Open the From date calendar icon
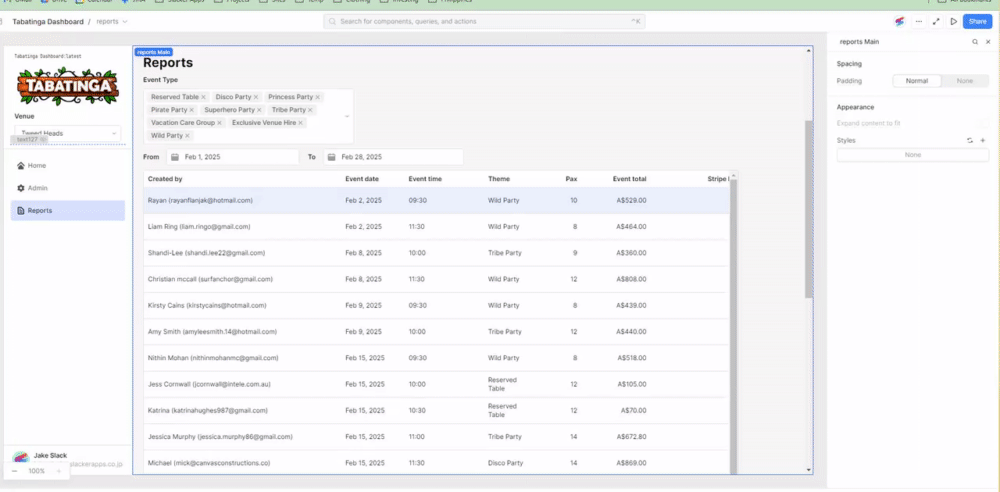 tap(175, 157)
